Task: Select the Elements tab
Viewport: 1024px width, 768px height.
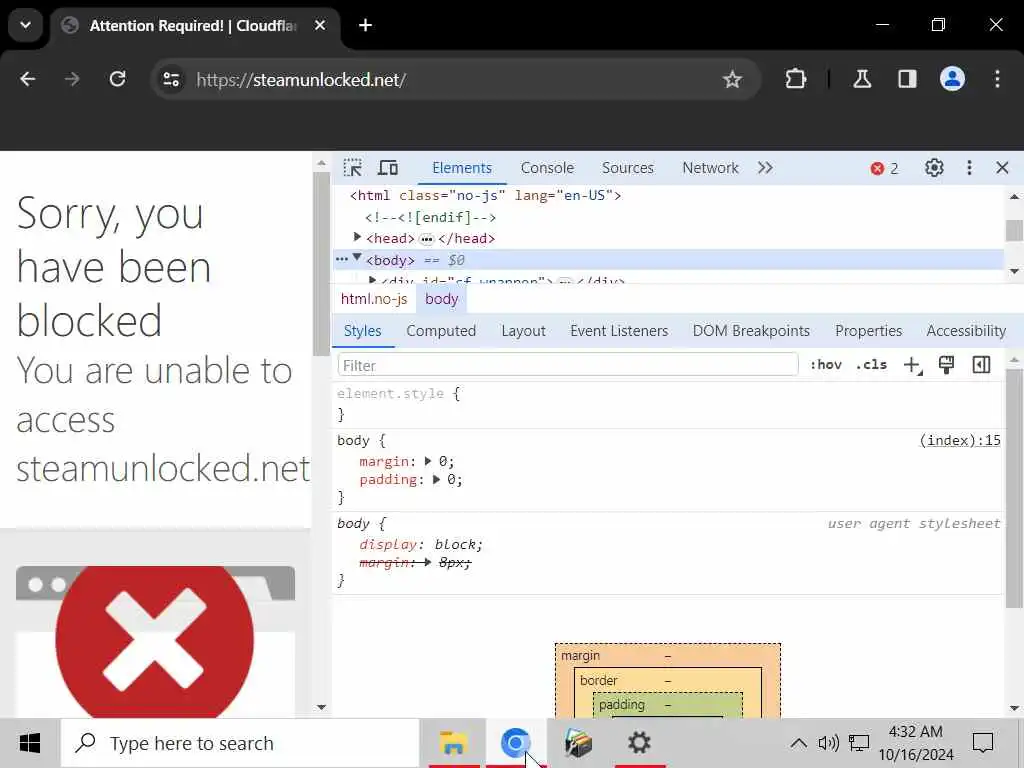Action: pyautogui.click(x=462, y=168)
